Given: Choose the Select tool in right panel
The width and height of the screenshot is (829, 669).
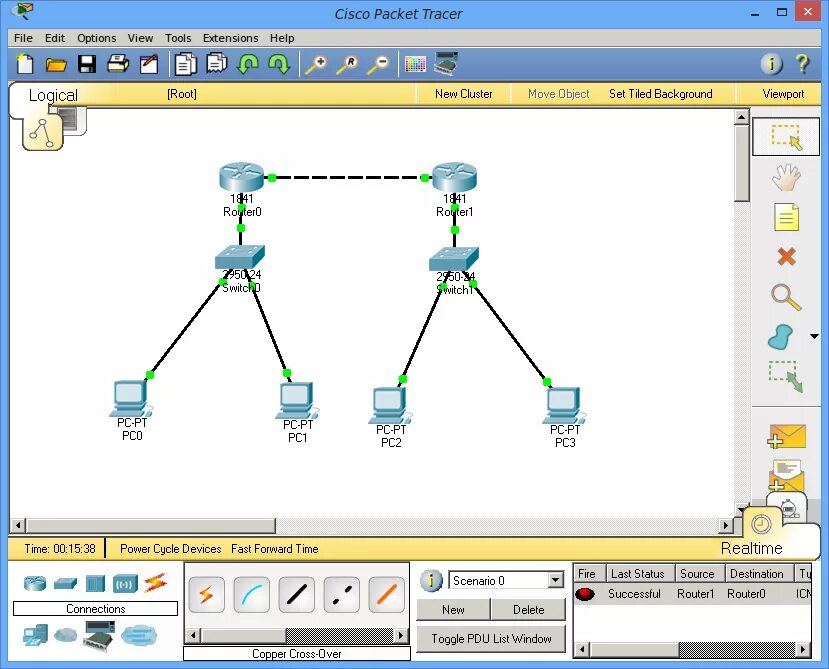Looking at the screenshot, I should pos(786,137).
